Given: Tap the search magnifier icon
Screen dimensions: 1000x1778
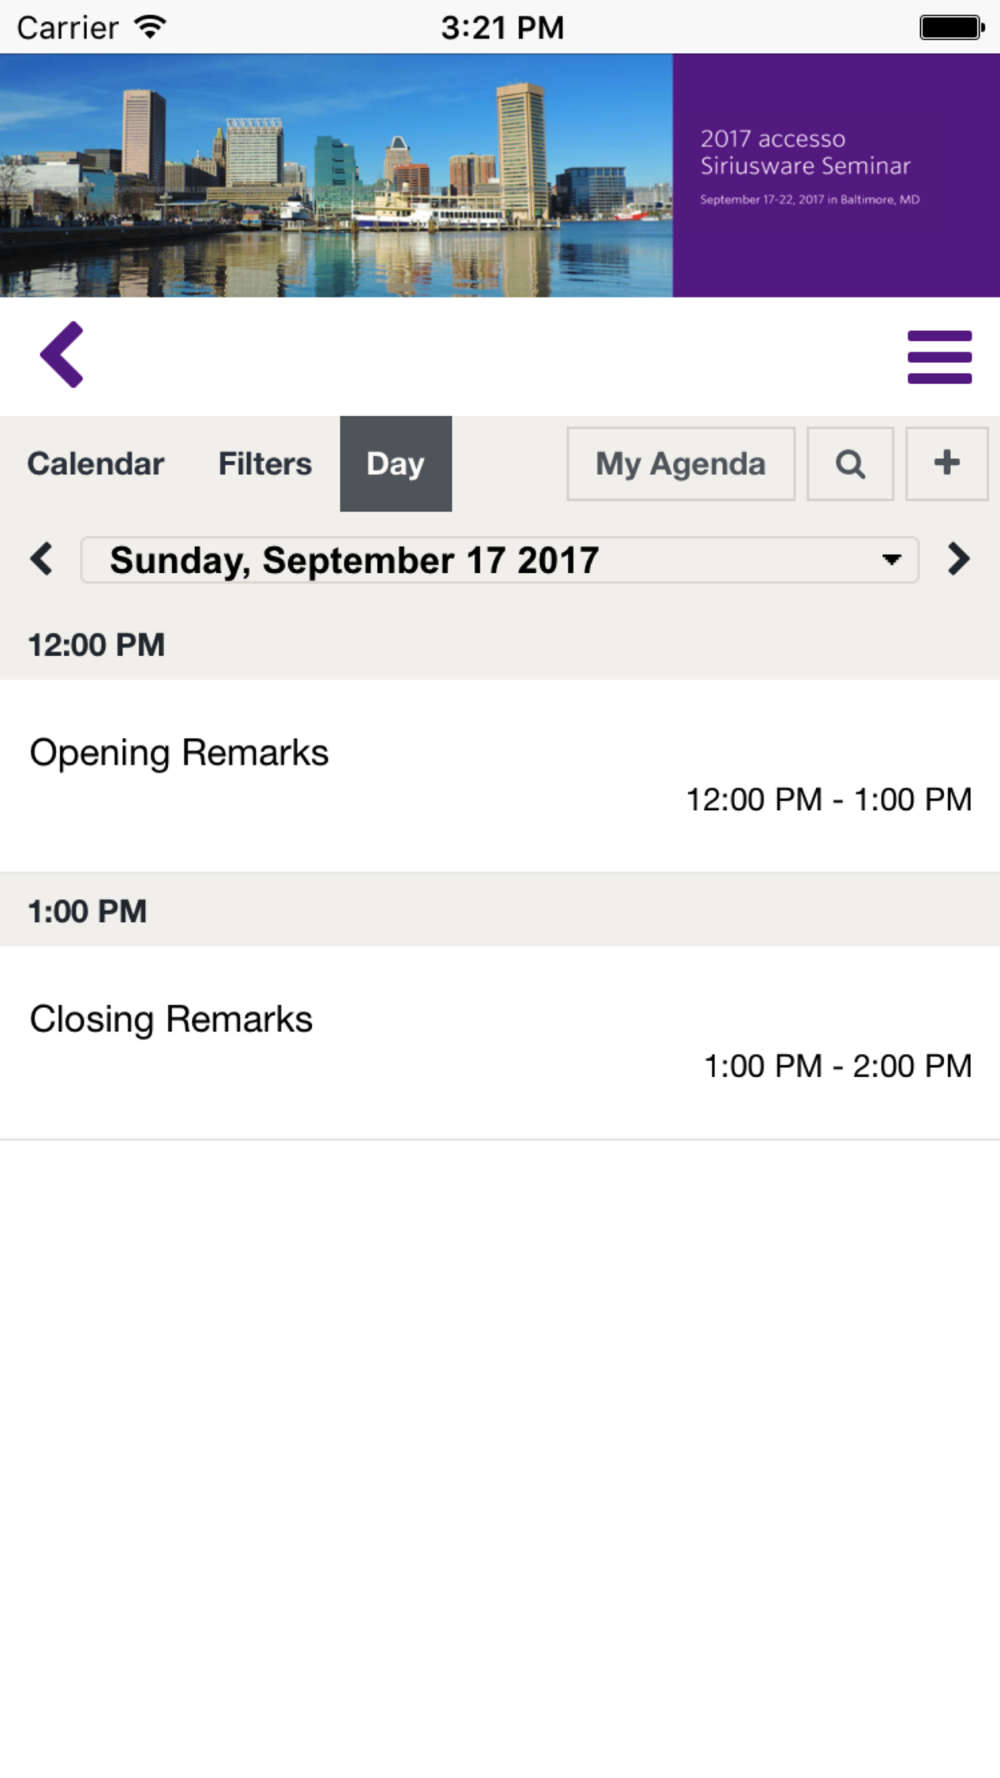Looking at the screenshot, I should [x=850, y=464].
